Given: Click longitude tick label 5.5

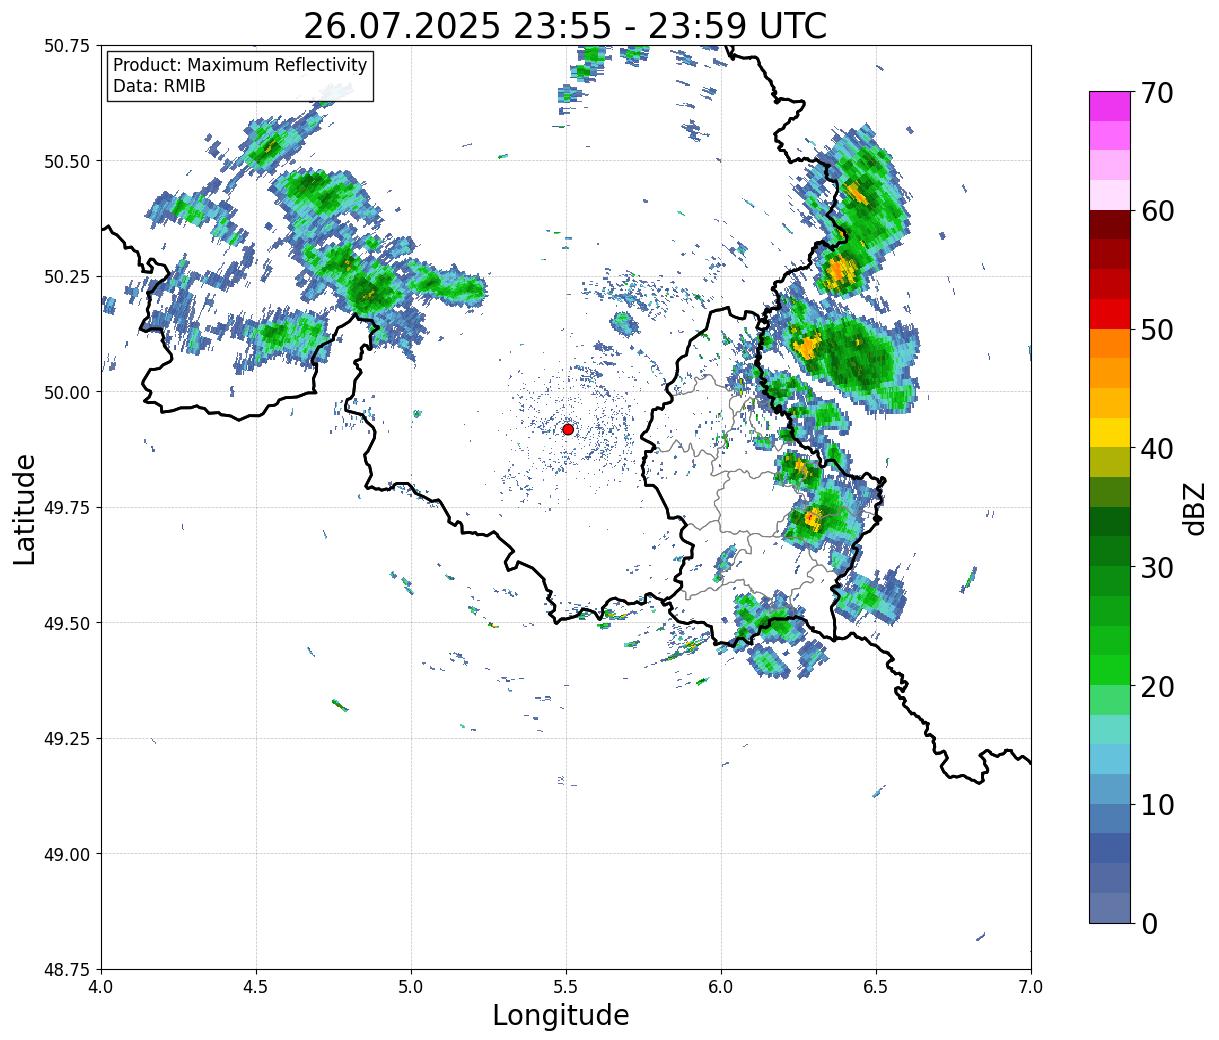Looking at the screenshot, I should click(566, 986).
